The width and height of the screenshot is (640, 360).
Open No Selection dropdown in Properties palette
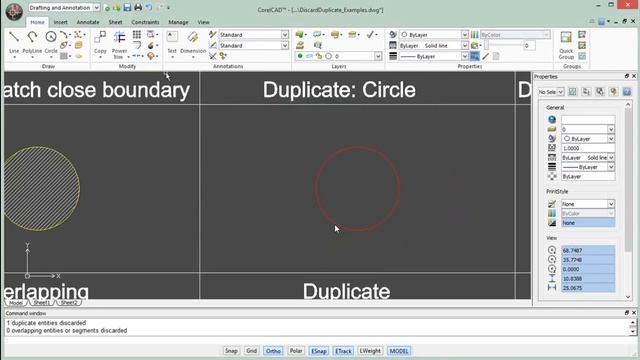[561, 92]
